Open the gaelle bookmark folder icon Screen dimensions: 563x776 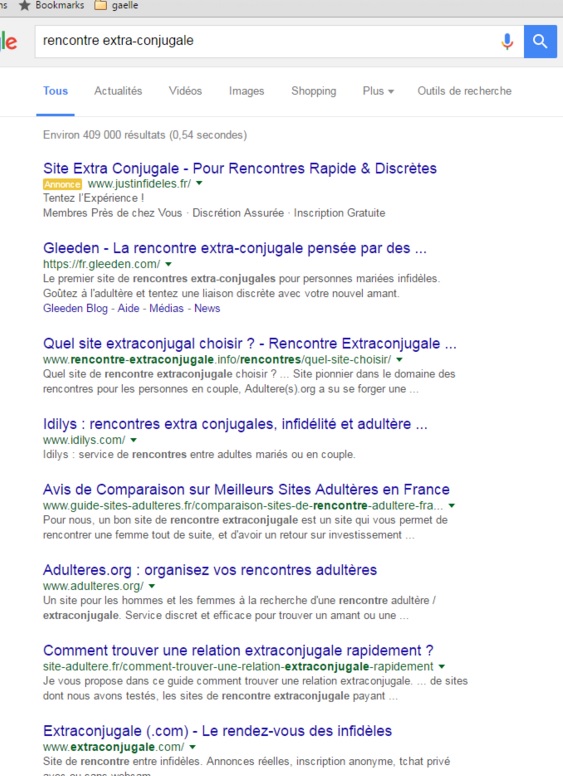coord(100,5)
